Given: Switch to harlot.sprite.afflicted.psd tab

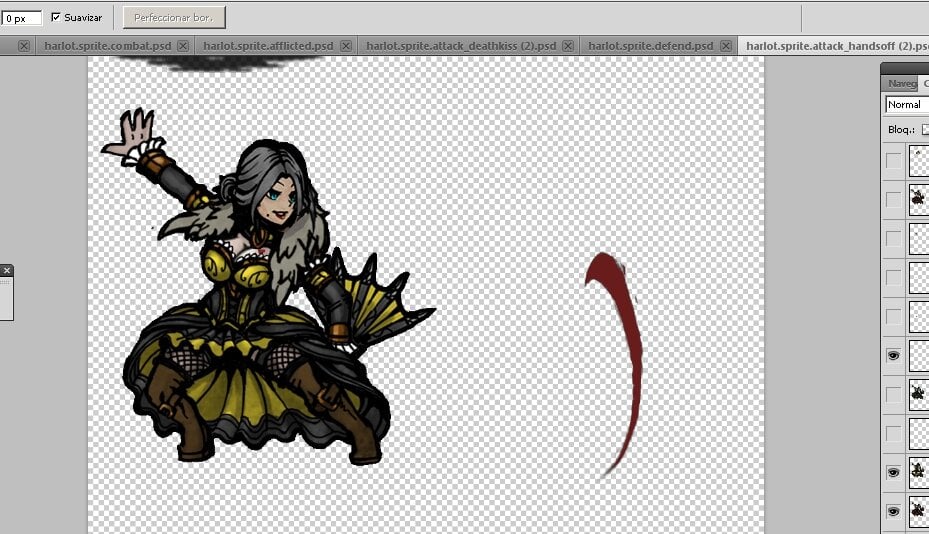Looking at the screenshot, I should (x=268, y=46).
